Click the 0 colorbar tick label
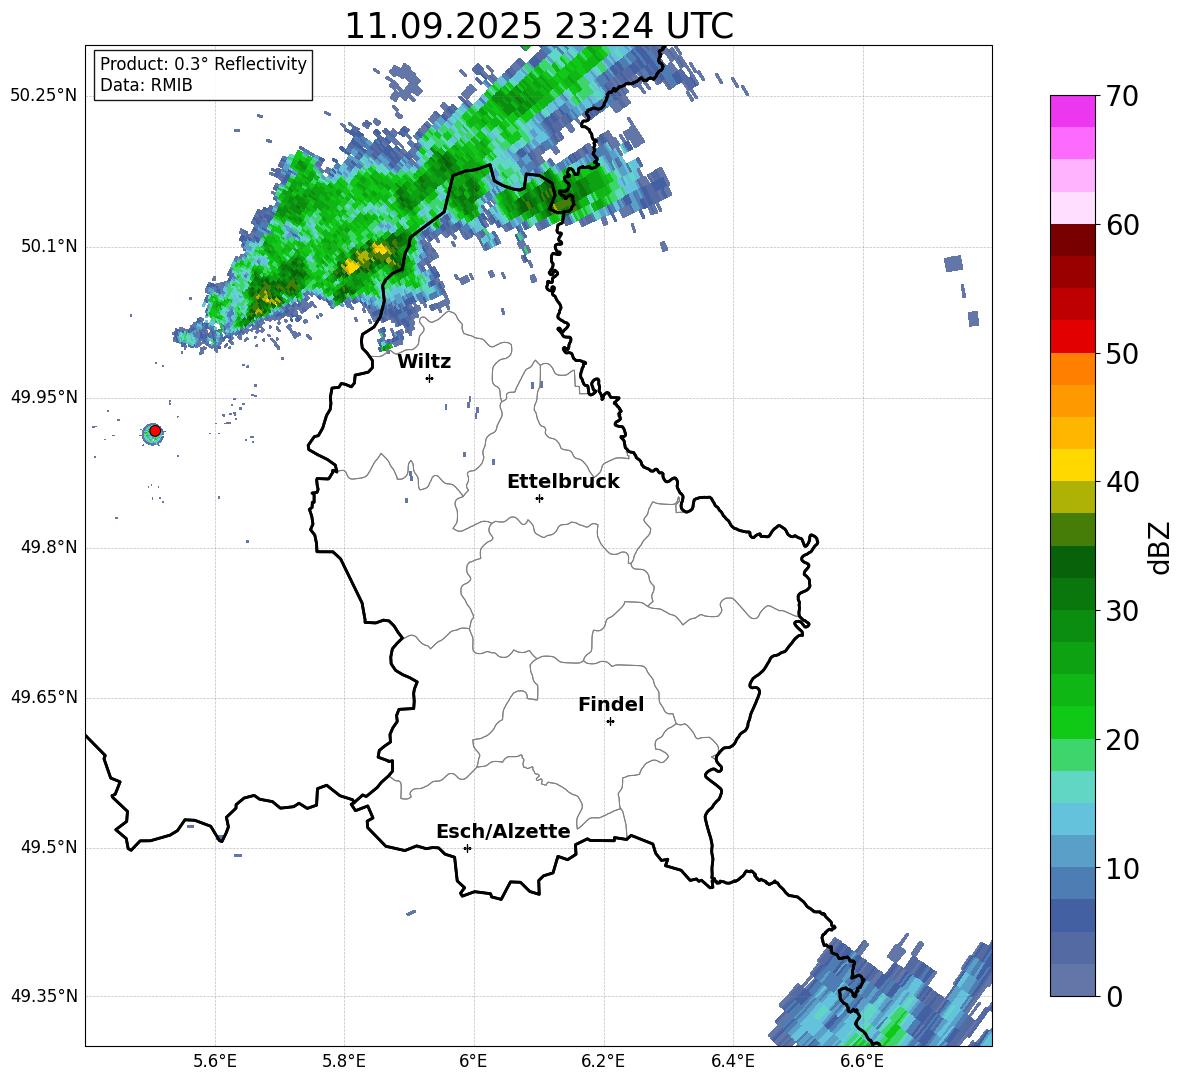 click(1114, 996)
